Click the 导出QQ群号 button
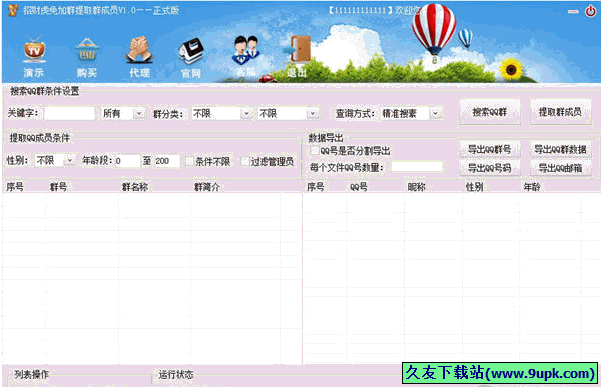Viewport: 601px width, 387px height. (489, 149)
